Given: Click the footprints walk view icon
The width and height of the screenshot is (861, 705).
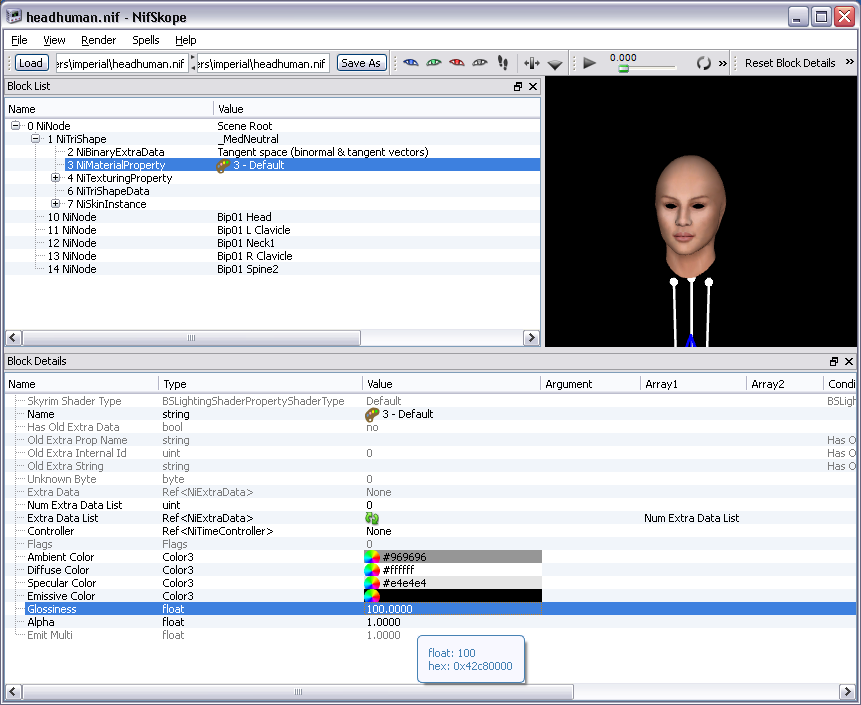Looking at the screenshot, I should pos(503,63).
